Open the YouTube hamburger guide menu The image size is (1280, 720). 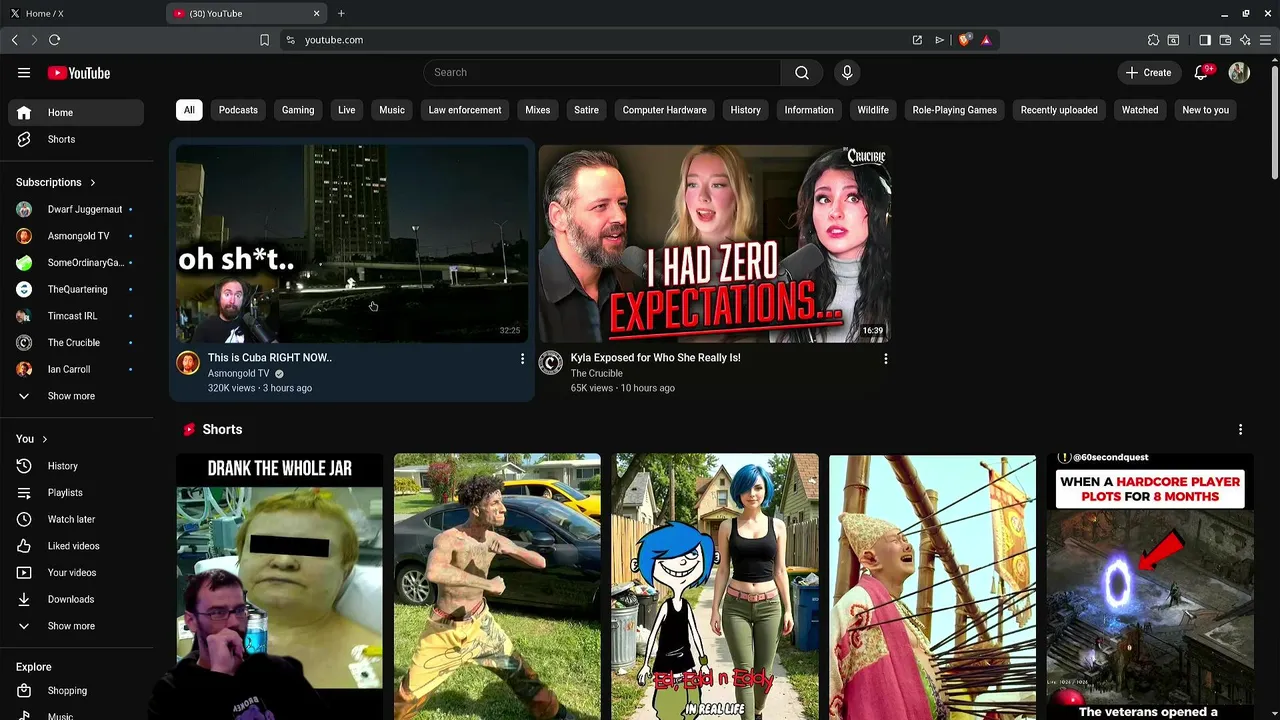(24, 72)
